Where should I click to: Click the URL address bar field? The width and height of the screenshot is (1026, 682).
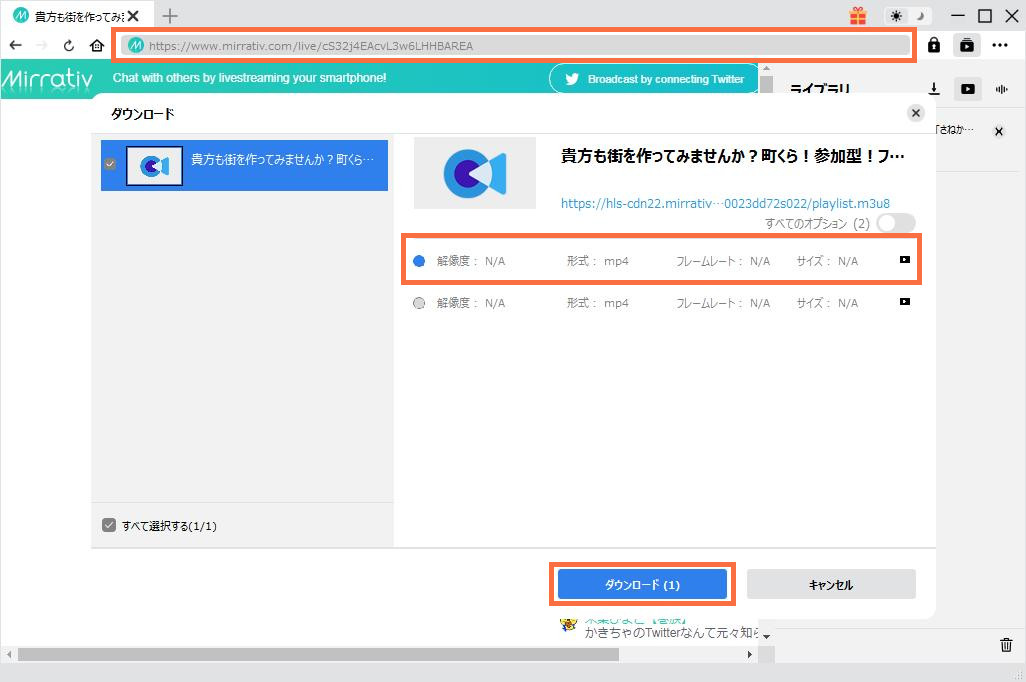pyautogui.click(x=516, y=45)
